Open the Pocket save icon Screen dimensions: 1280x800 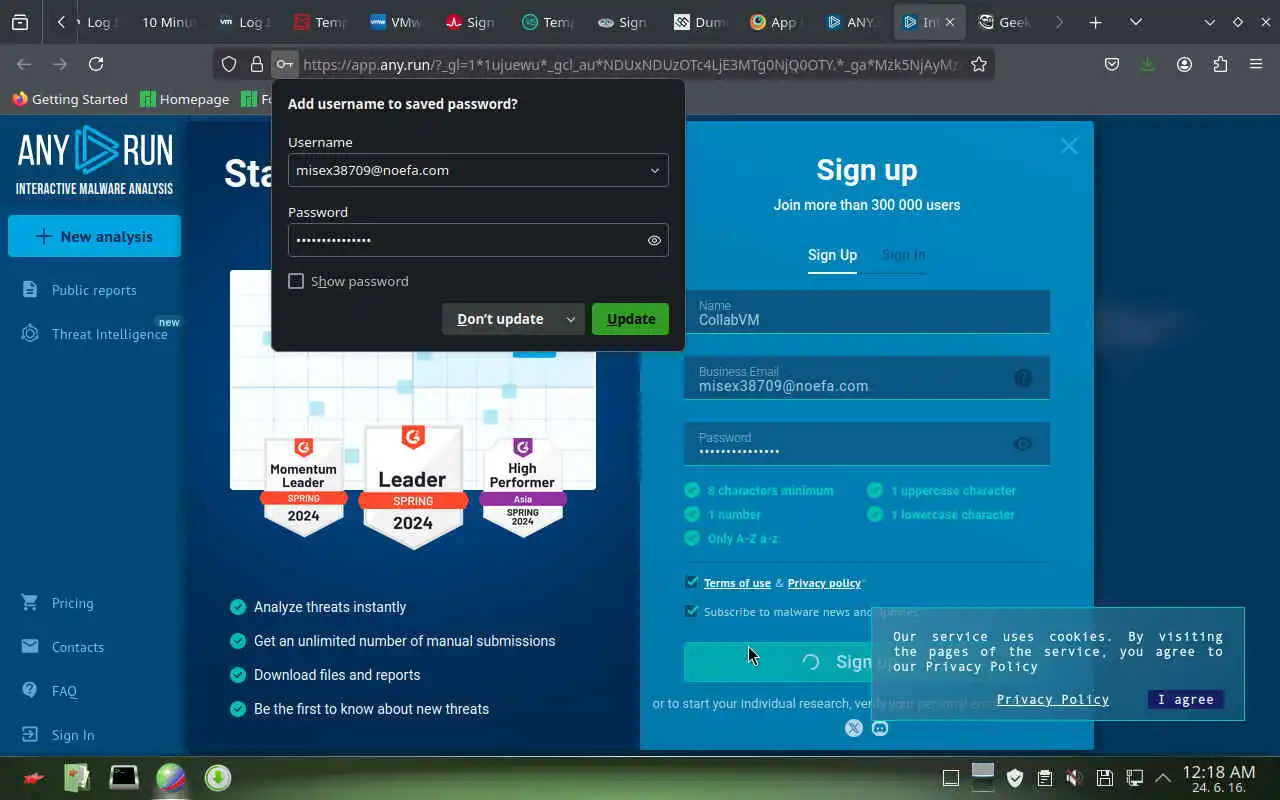[1112, 64]
